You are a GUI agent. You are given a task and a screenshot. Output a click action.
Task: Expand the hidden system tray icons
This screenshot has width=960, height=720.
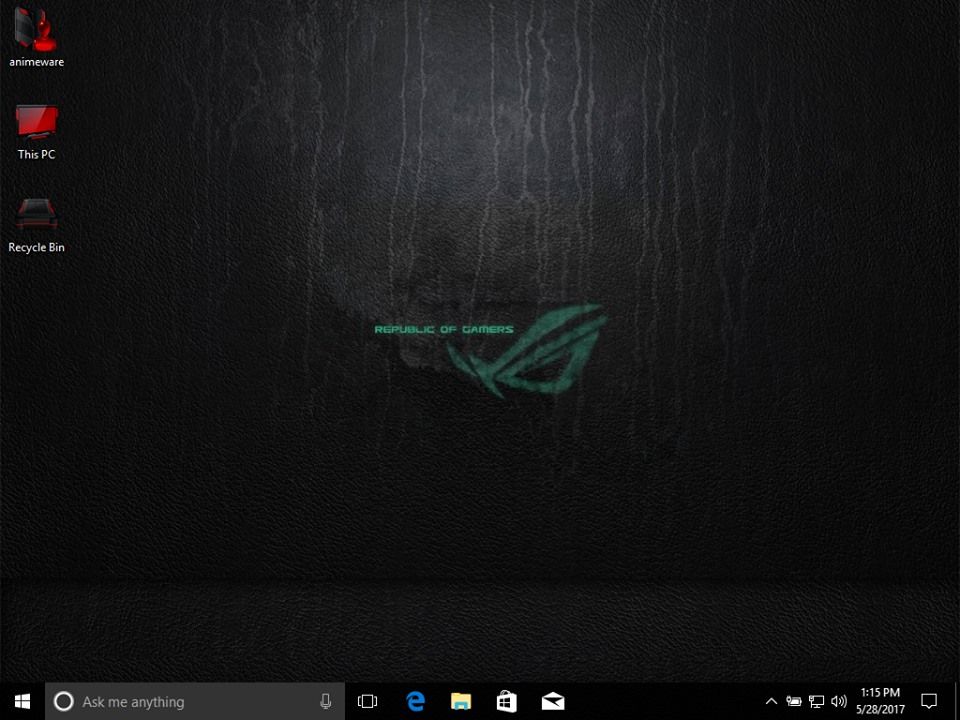[771, 701]
